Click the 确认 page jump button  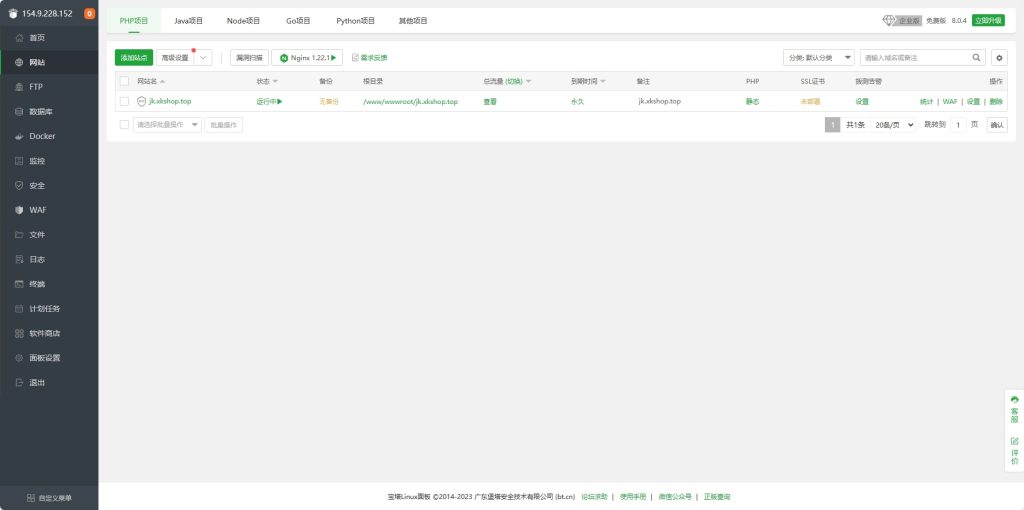point(997,125)
